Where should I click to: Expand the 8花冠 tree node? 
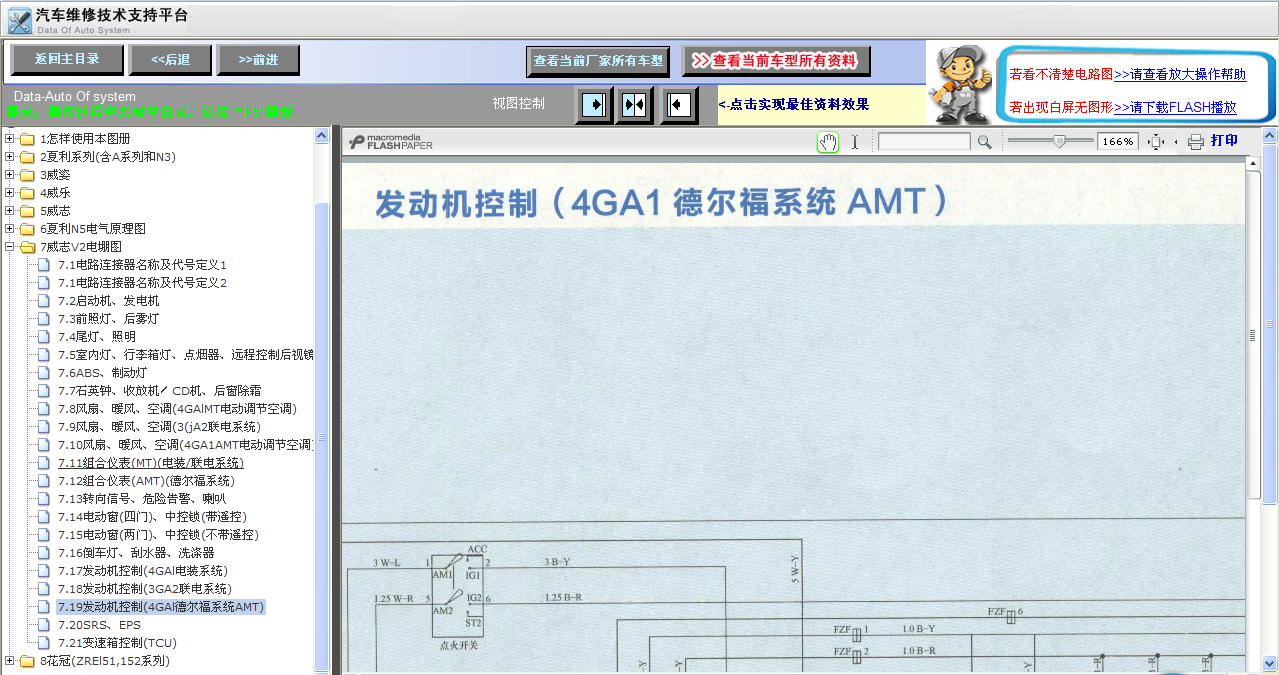click(x=10, y=661)
